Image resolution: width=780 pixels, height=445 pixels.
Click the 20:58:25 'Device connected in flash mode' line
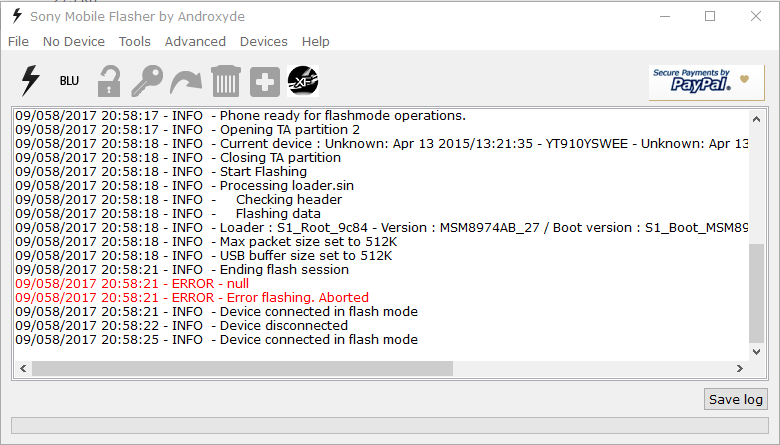pos(216,339)
